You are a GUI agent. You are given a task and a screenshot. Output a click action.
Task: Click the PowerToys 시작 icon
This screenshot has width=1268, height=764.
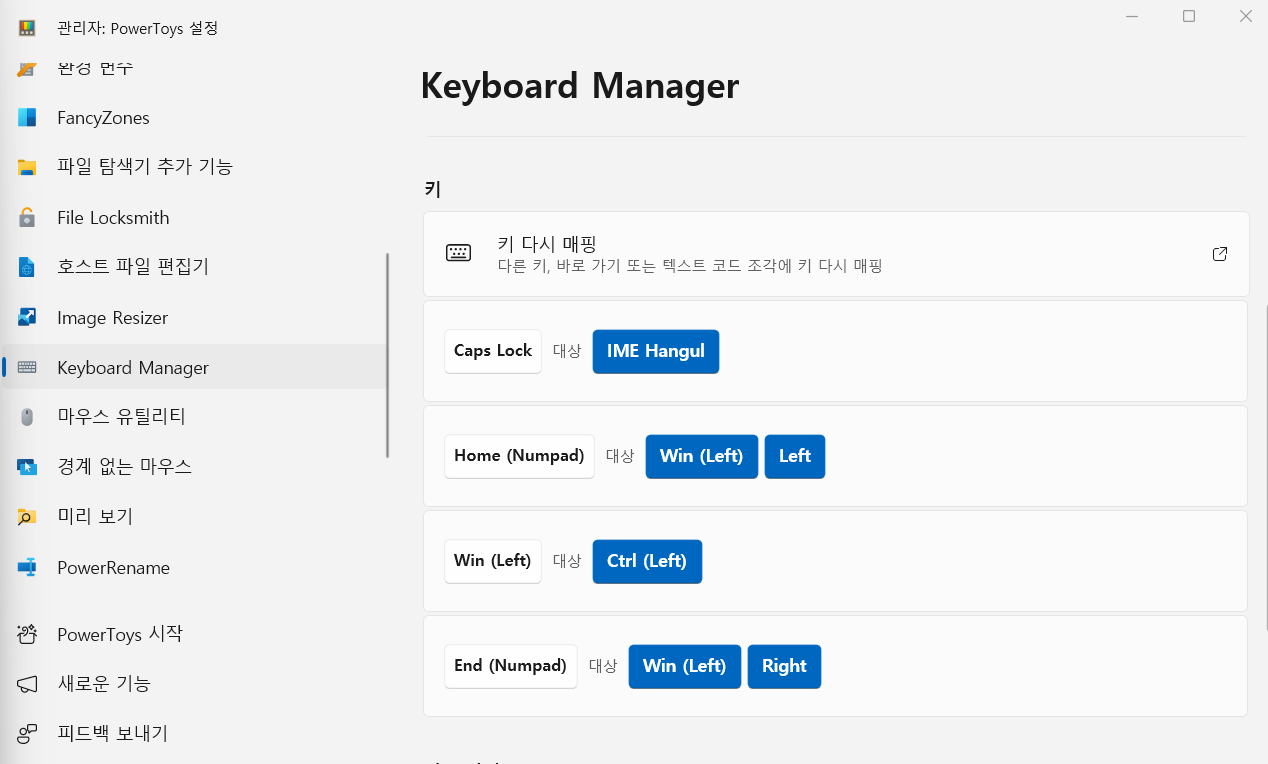click(27, 634)
